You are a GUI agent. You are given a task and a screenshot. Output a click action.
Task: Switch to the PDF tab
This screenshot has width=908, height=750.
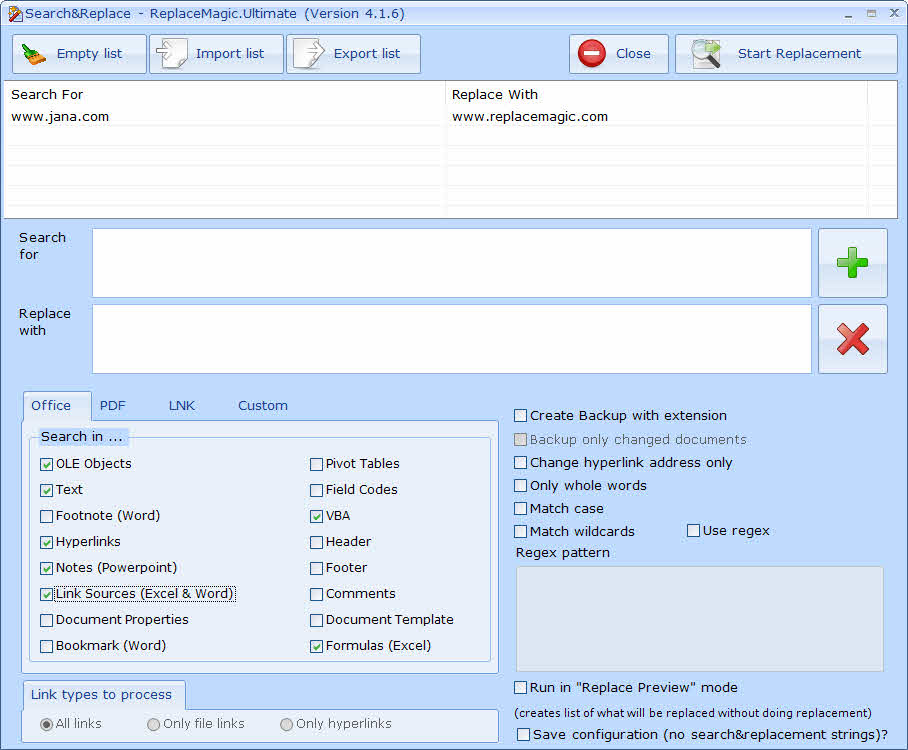coord(112,405)
